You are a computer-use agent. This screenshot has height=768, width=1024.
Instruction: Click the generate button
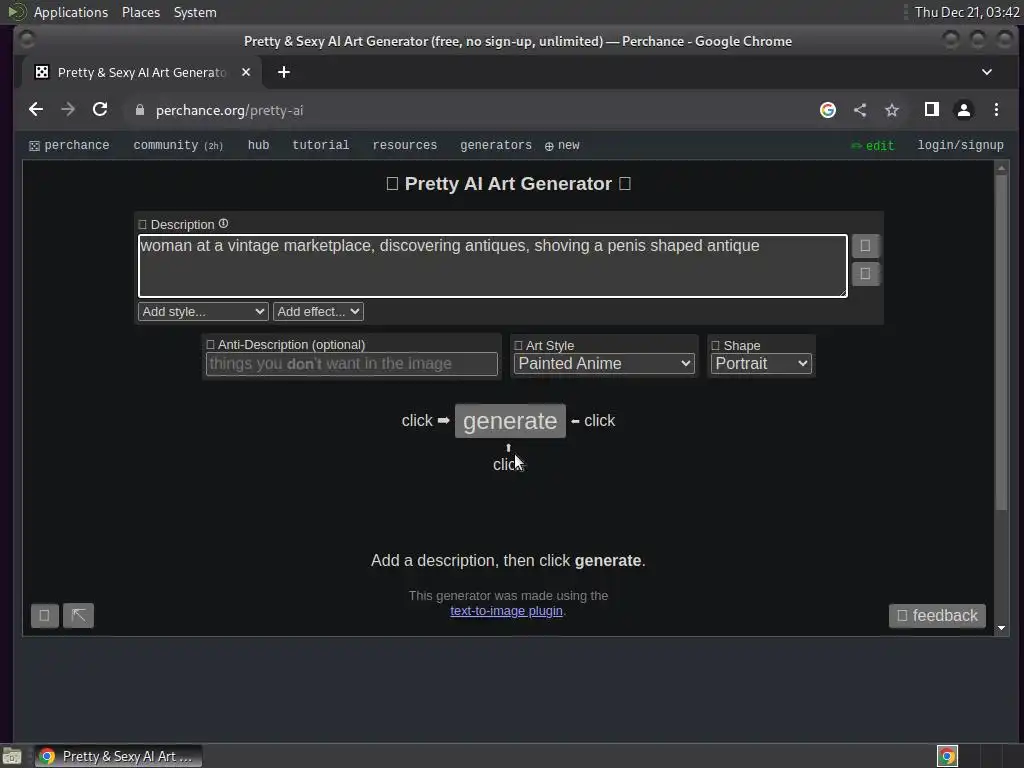(510, 421)
